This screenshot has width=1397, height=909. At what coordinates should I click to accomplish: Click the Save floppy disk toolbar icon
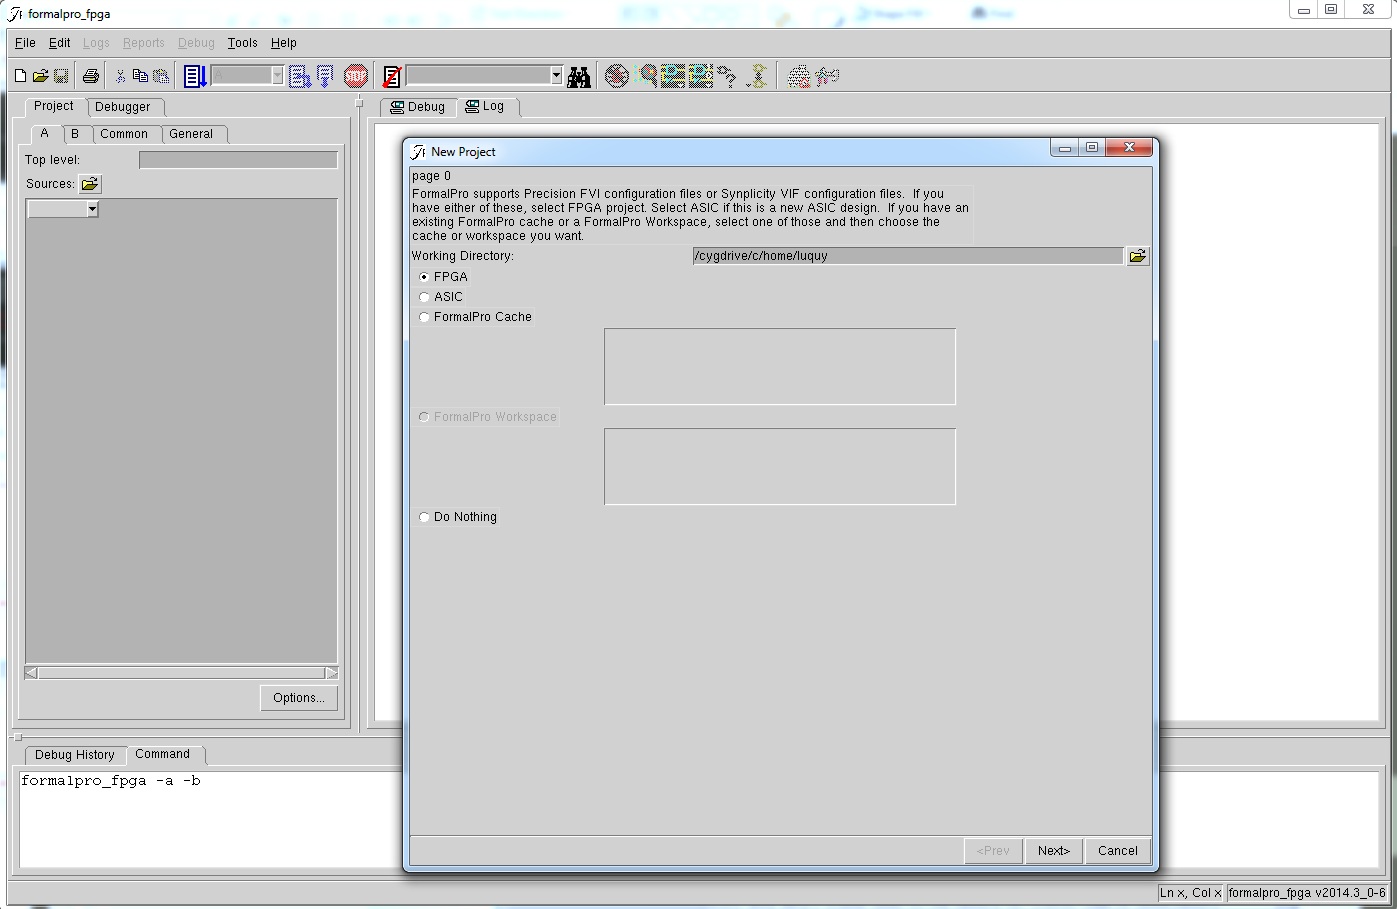[x=61, y=76]
